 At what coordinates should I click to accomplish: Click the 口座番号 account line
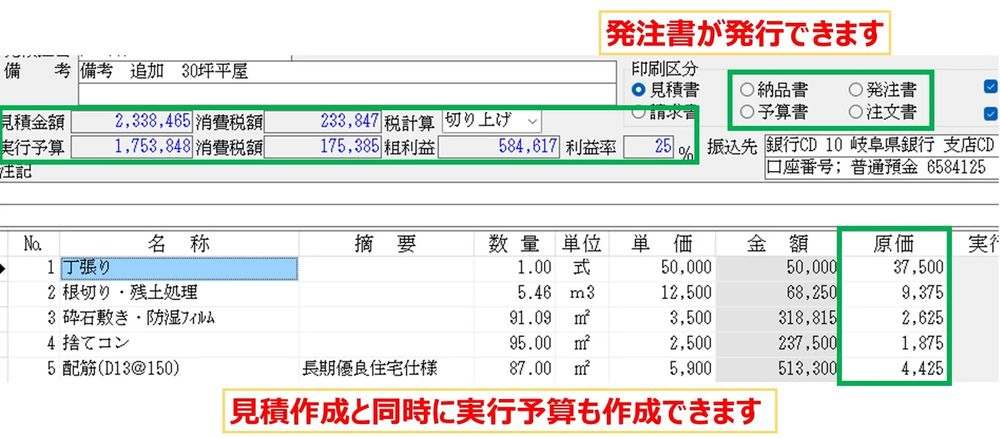[881, 167]
